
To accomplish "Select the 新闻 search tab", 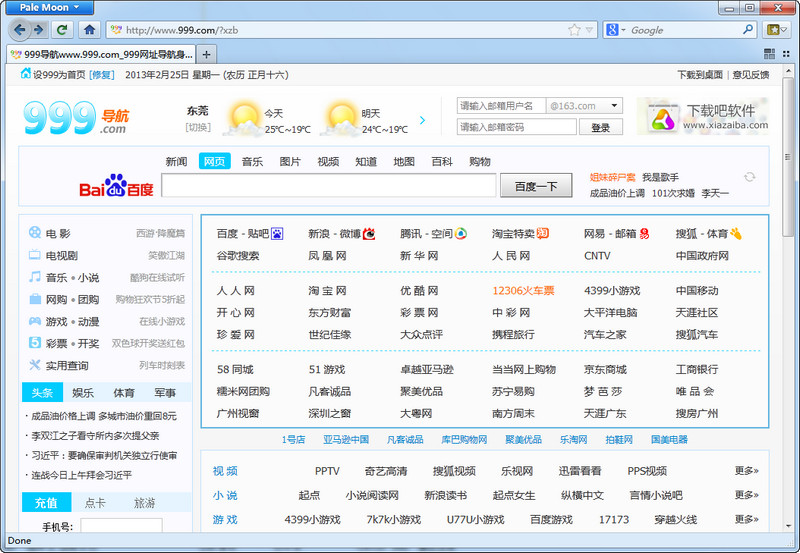I will point(177,161).
